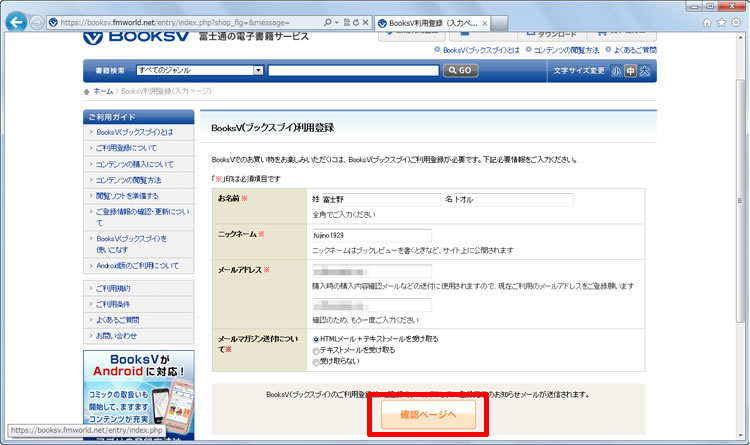Open the Favorites star icon
The height and width of the screenshot is (445, 750).
[721, 22]
